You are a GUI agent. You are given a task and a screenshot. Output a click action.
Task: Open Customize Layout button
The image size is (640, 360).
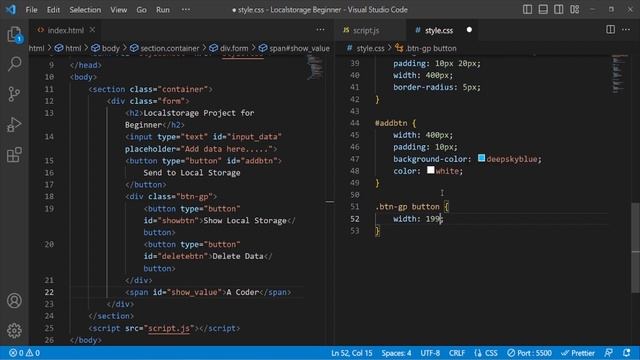pos(575,9)
